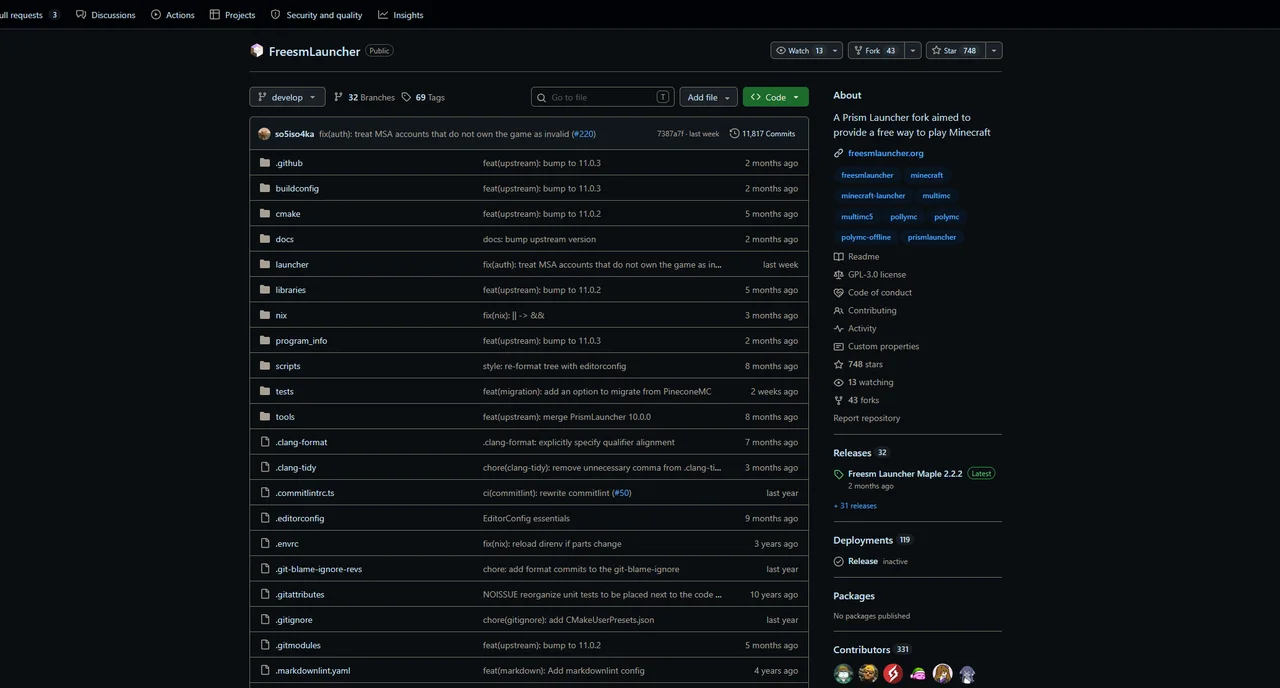Open pull request #220 link
Viewport: 1280px width, 688px height.
[x=583, y=134]
